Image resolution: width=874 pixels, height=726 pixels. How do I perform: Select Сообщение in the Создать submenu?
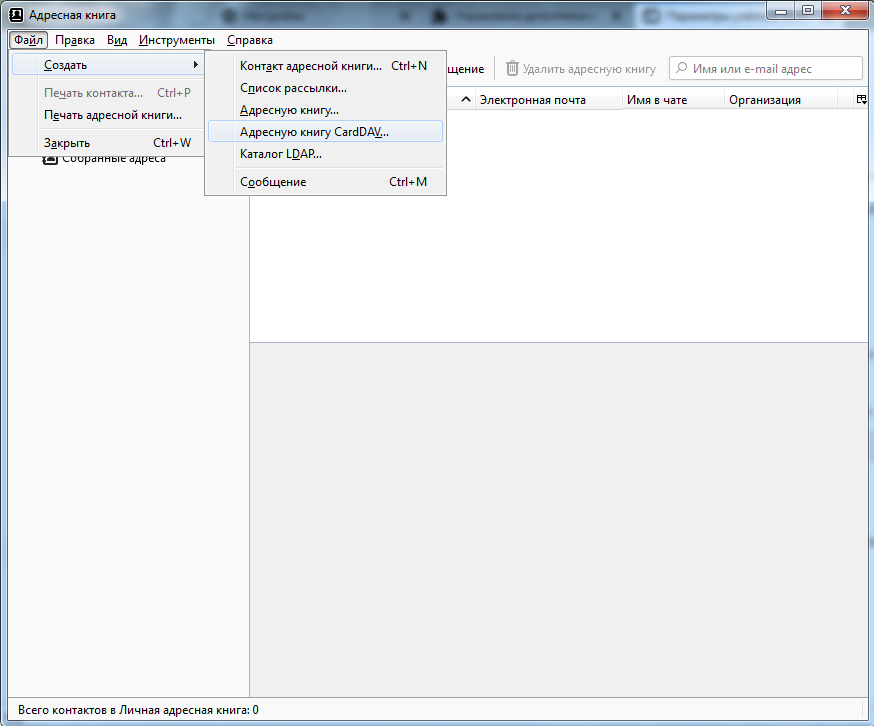pos(273,182)
